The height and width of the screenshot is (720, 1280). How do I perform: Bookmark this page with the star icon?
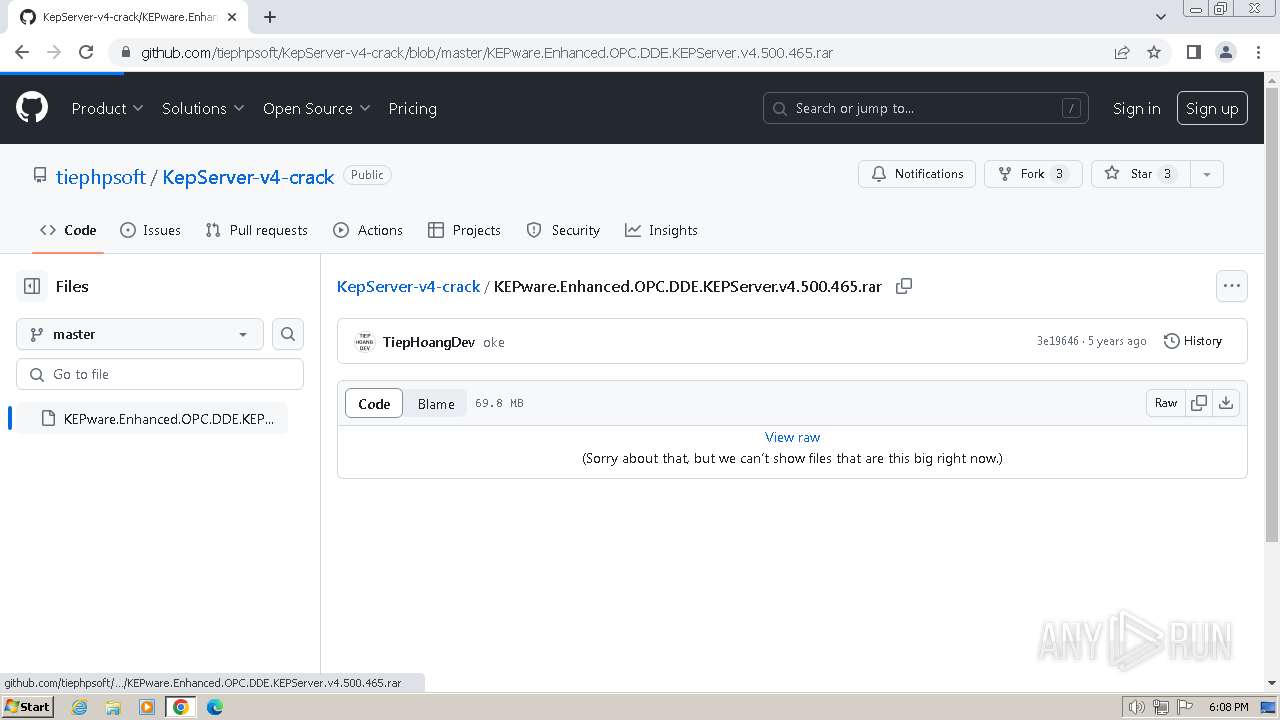point(1154,52)
